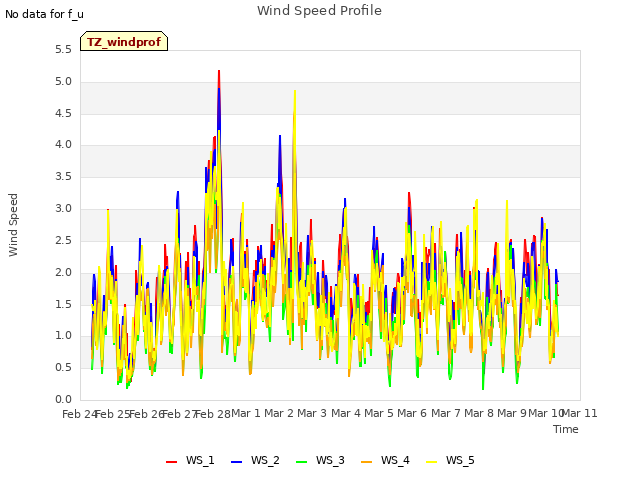Click the 5.5 y-axis tick label
The height and width of the screenshot is (480, 640).
click(63, 50)
